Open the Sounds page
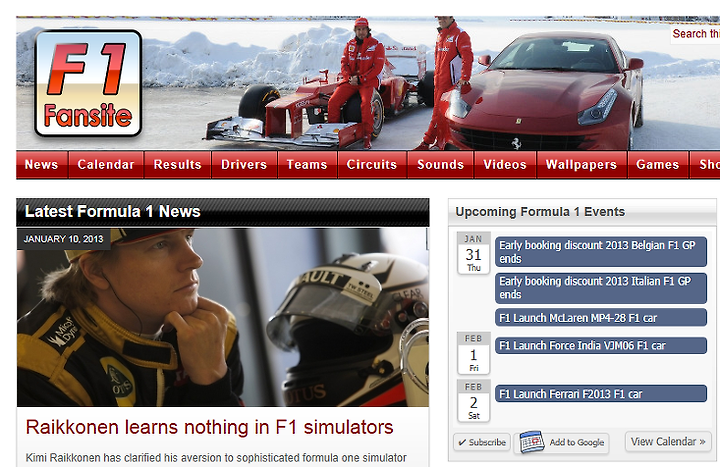The image size is (720, 467). coord(440,164)
